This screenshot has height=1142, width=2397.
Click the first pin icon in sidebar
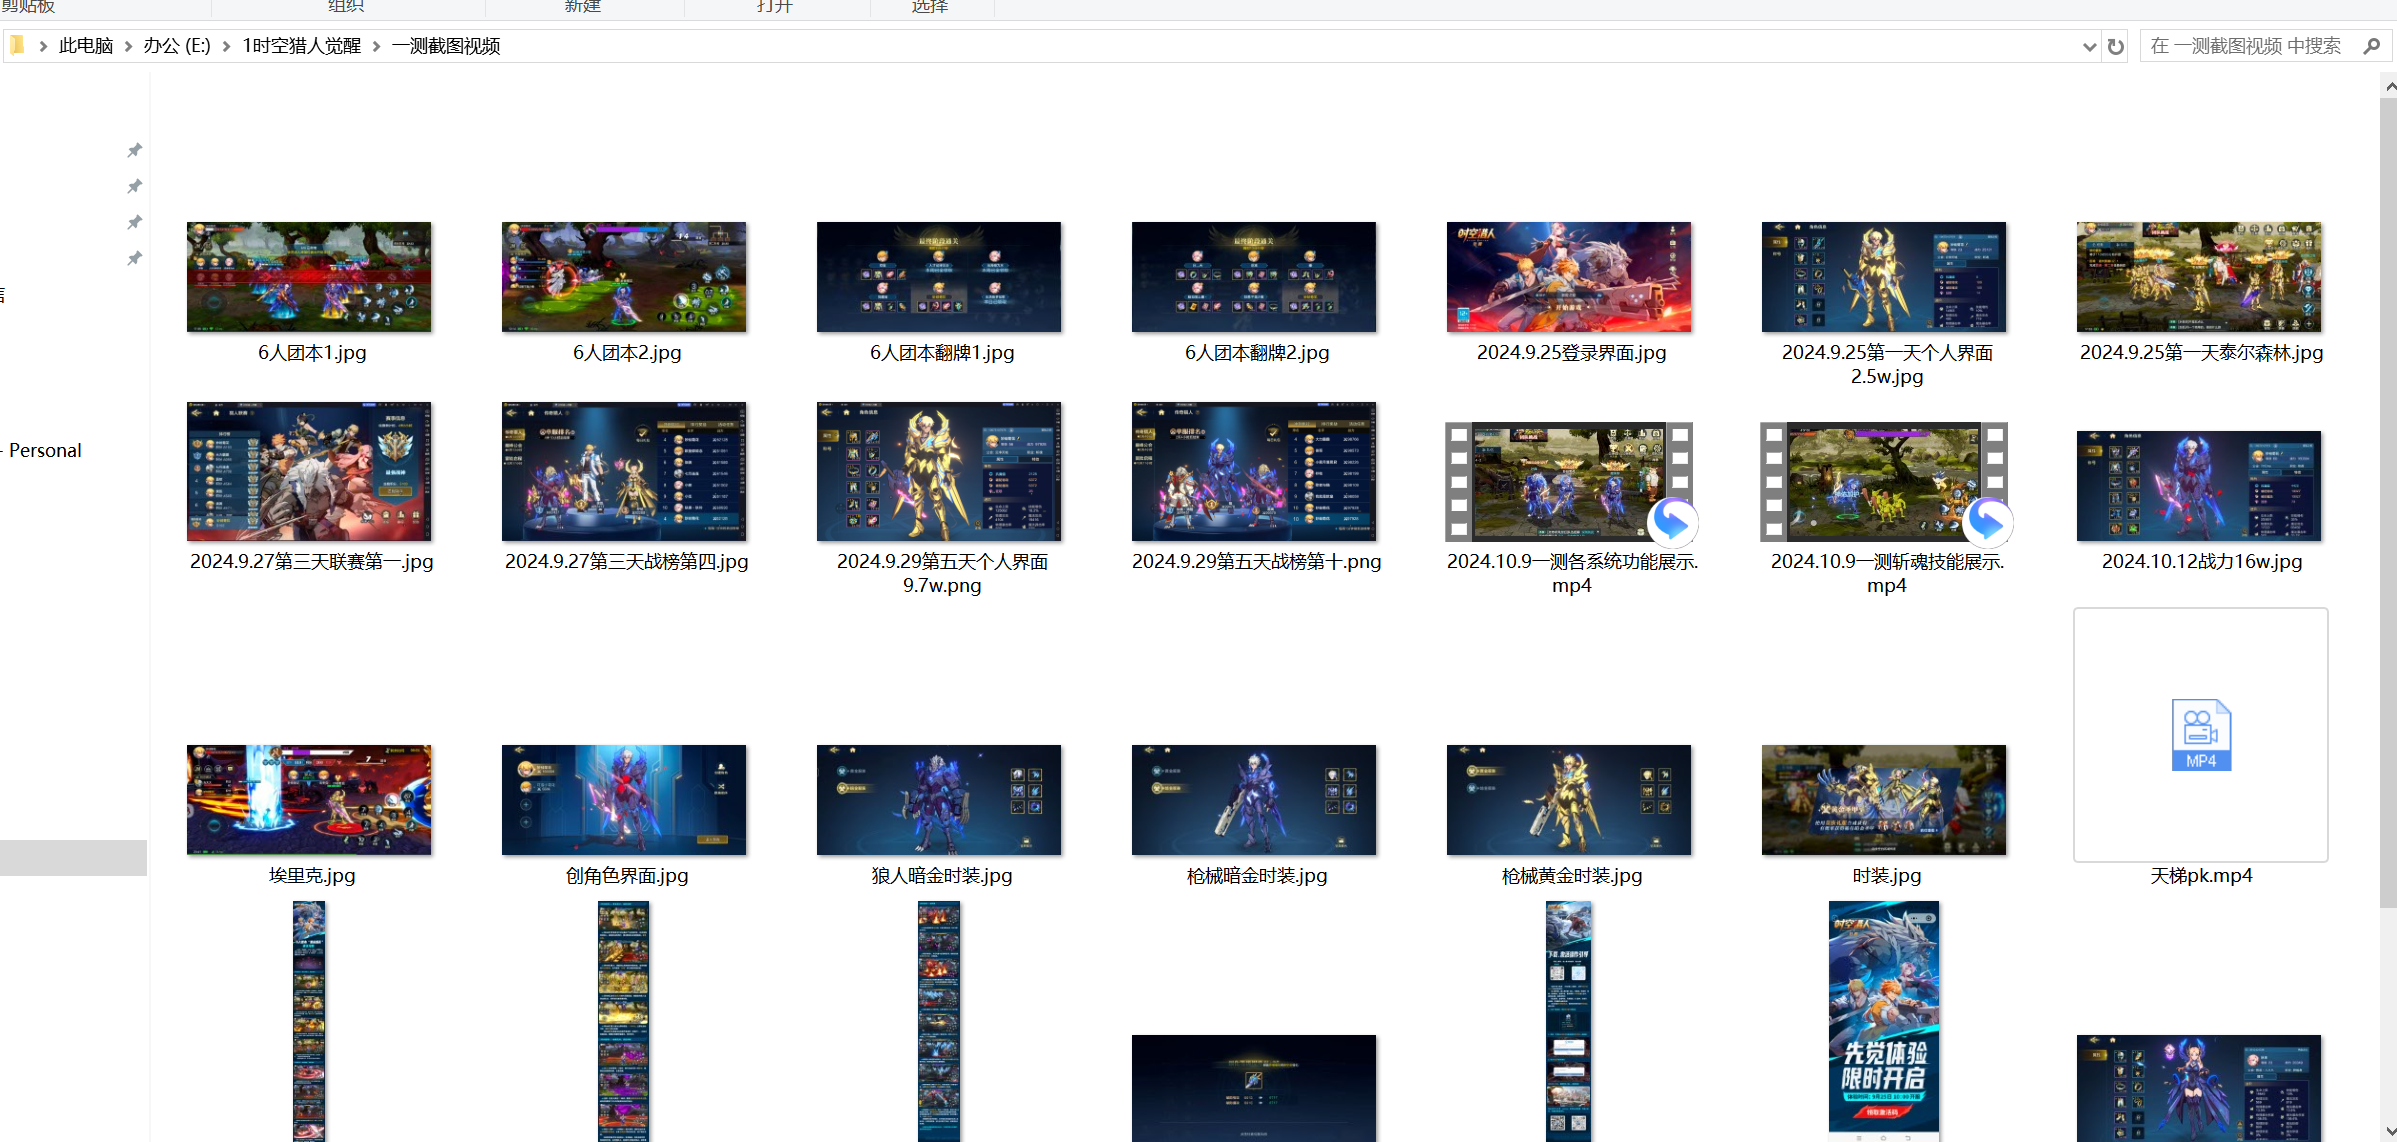(x=134, y=150)
